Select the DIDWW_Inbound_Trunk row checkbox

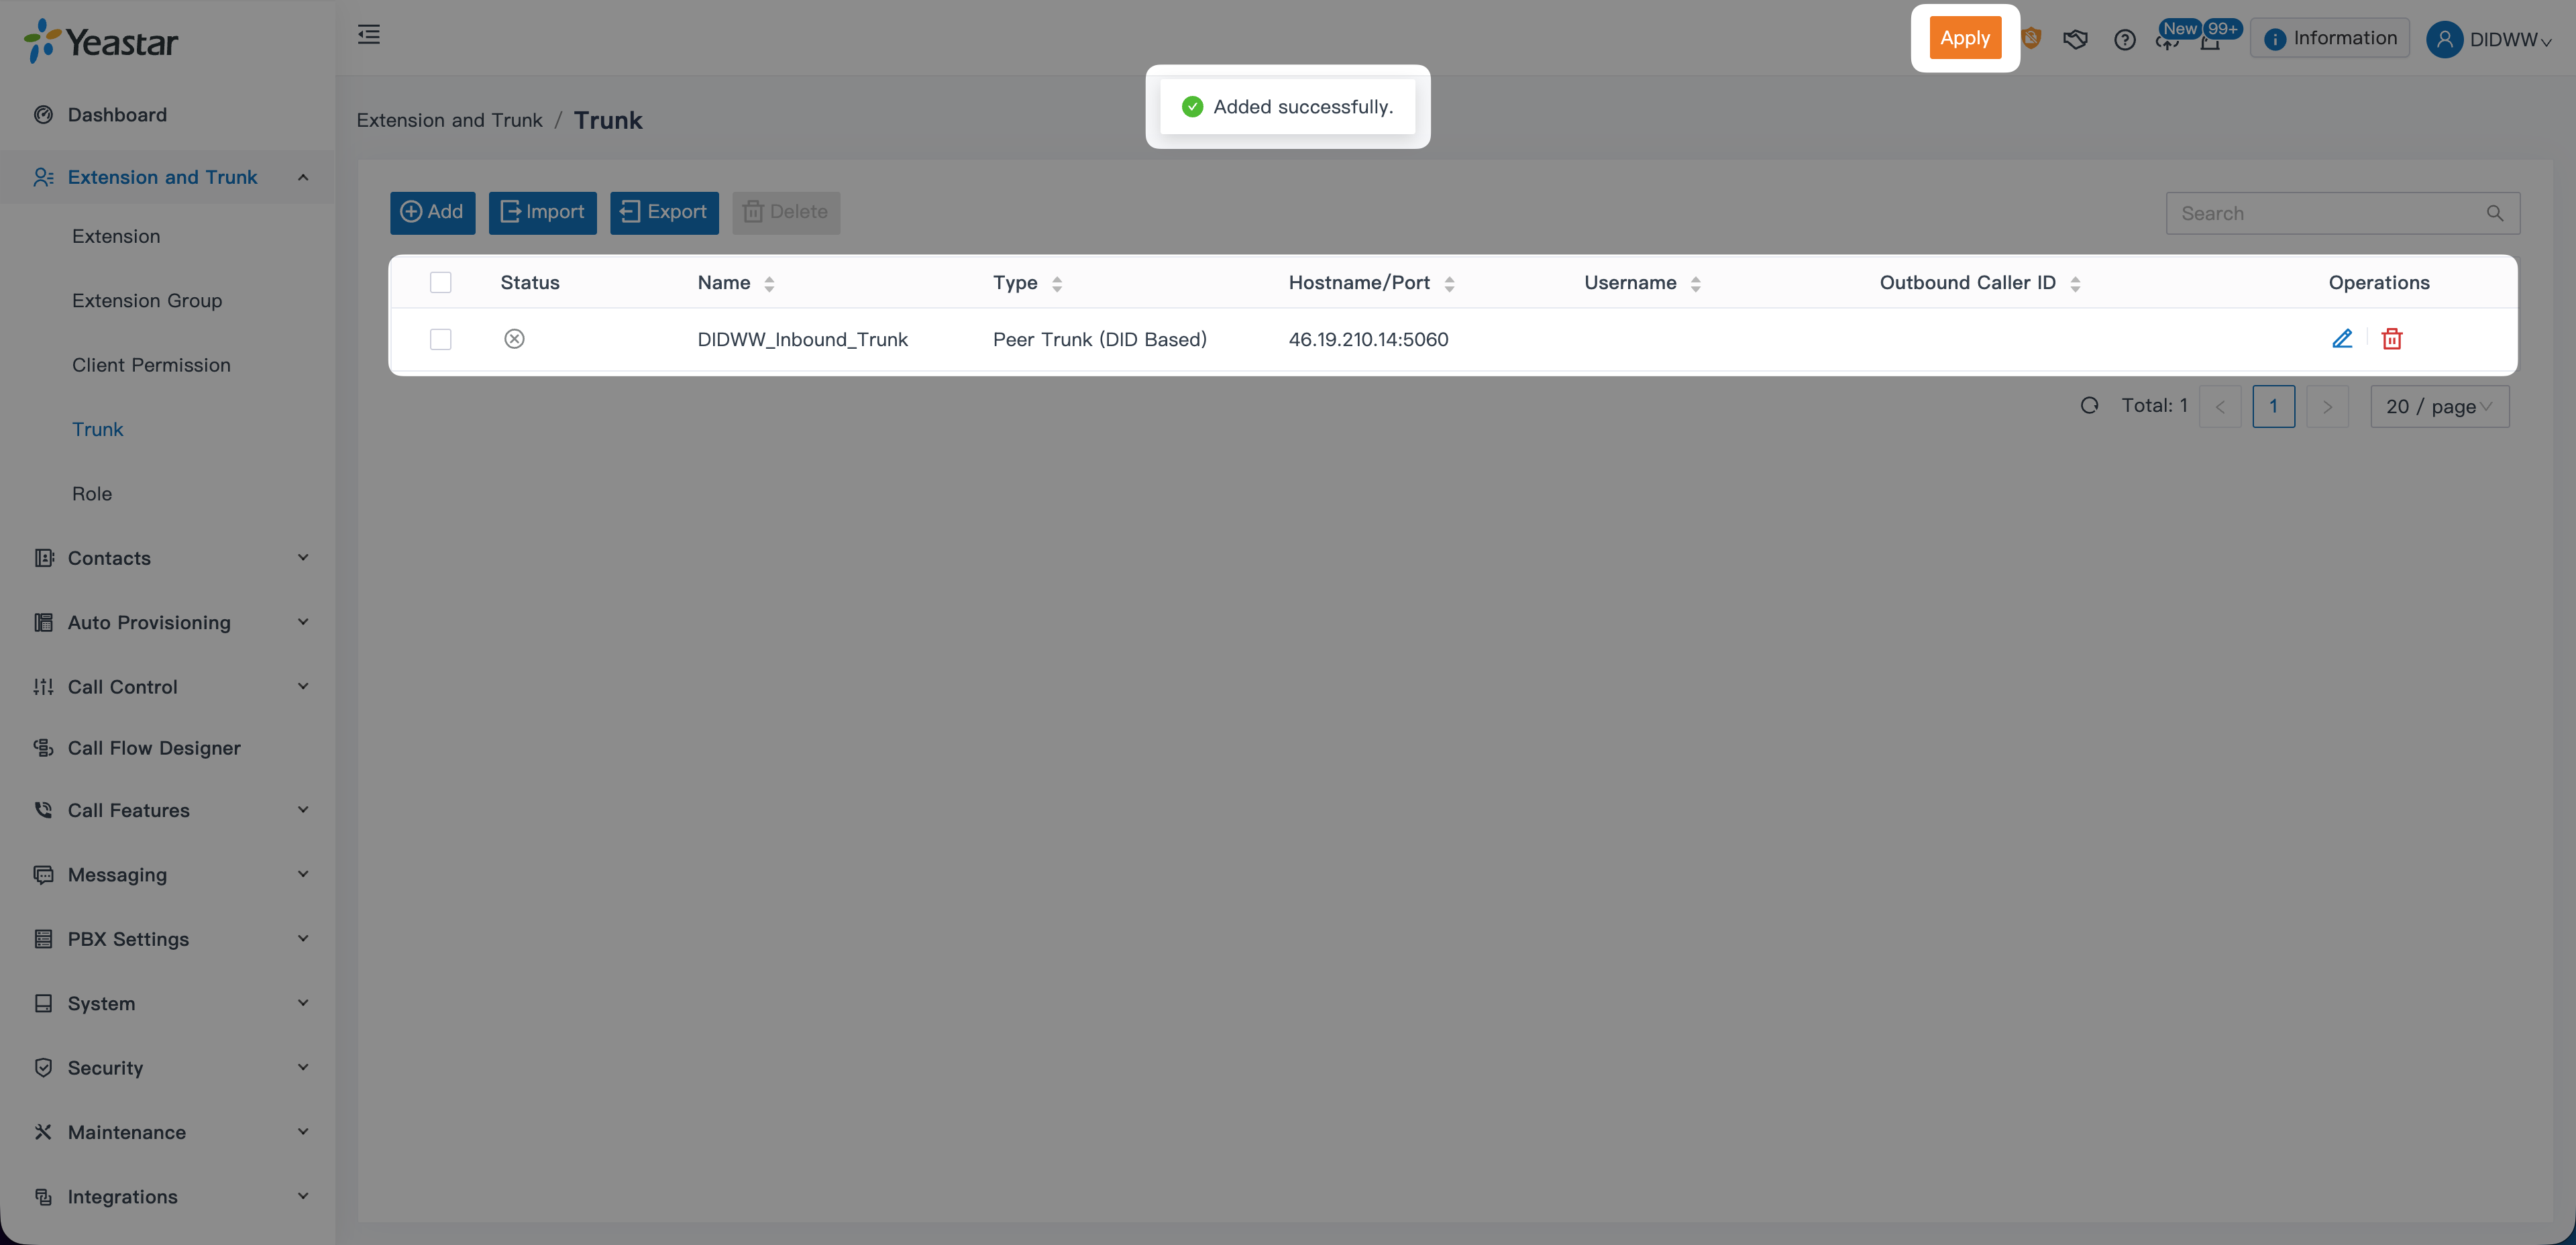[x=440, y=340]
